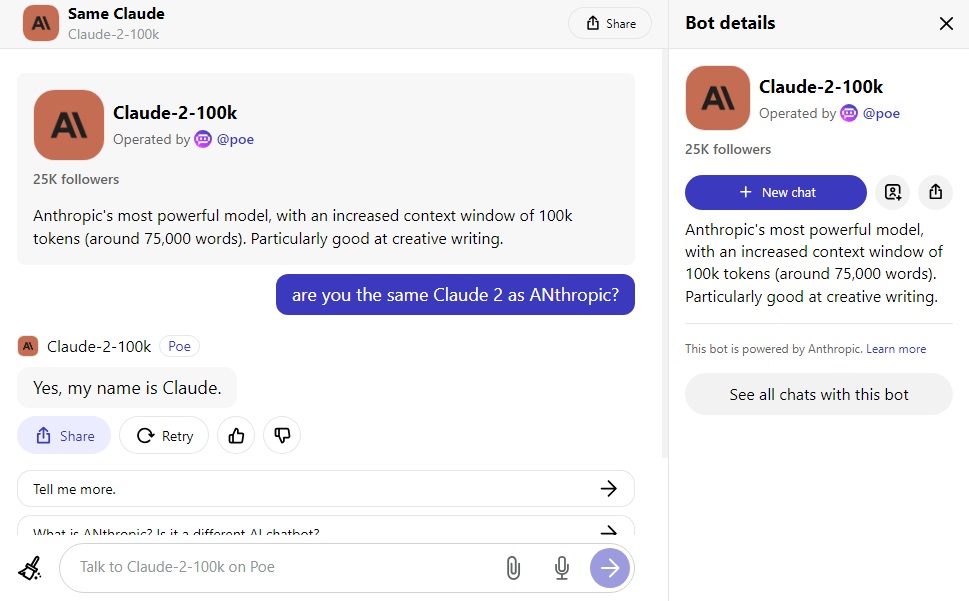Attach a file with the paperclip icon
This screenshot has height=601, width=969.
click(513, 568)
